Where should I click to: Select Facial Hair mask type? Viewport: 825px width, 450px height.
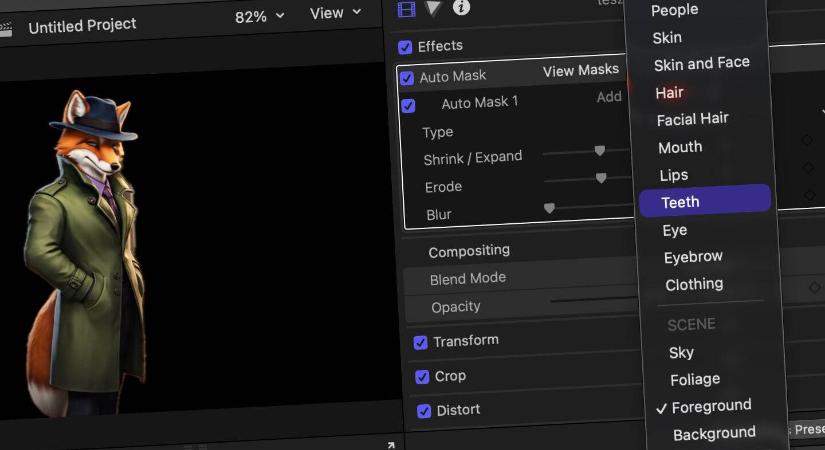point(692,119)
